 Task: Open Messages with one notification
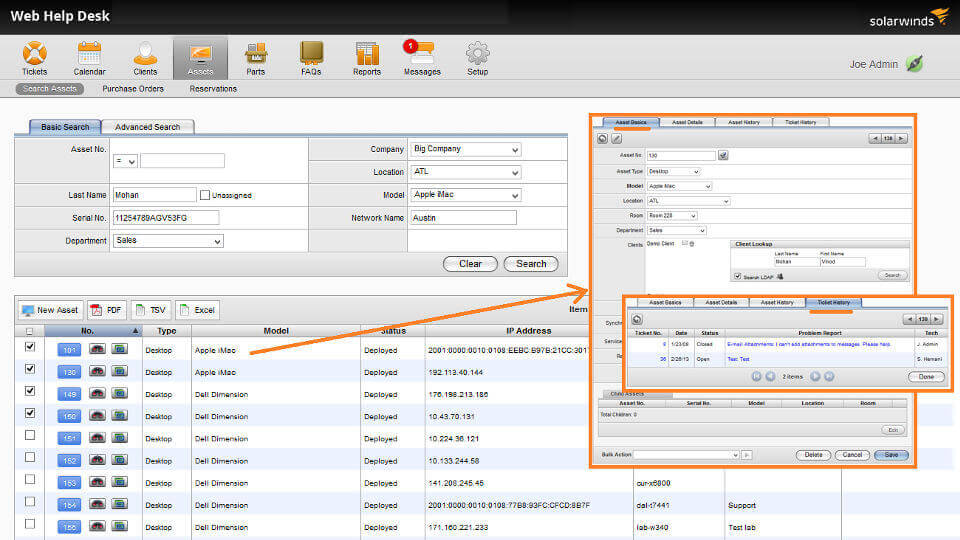point(421,54)
